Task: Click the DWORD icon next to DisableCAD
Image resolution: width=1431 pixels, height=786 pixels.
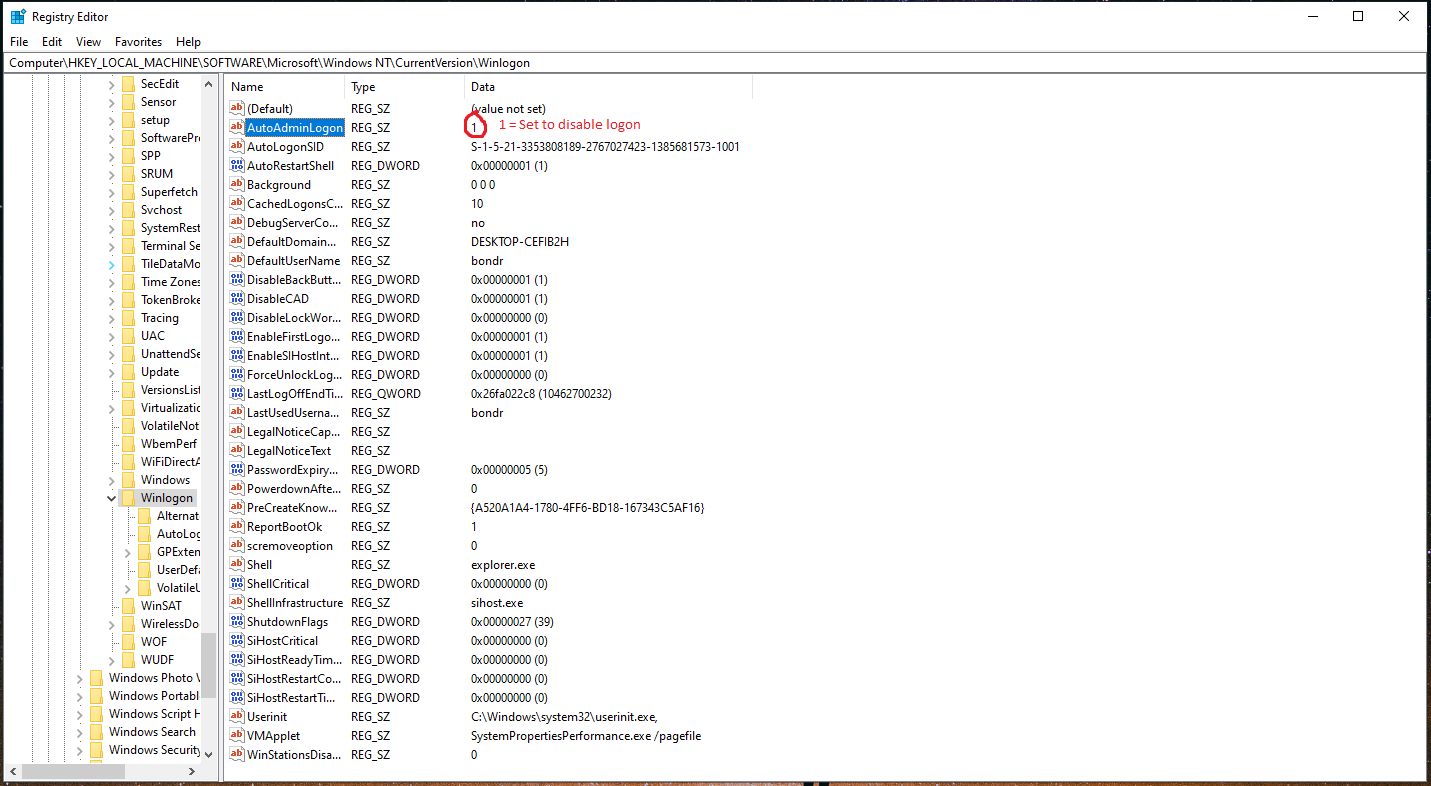Action: 234,298
